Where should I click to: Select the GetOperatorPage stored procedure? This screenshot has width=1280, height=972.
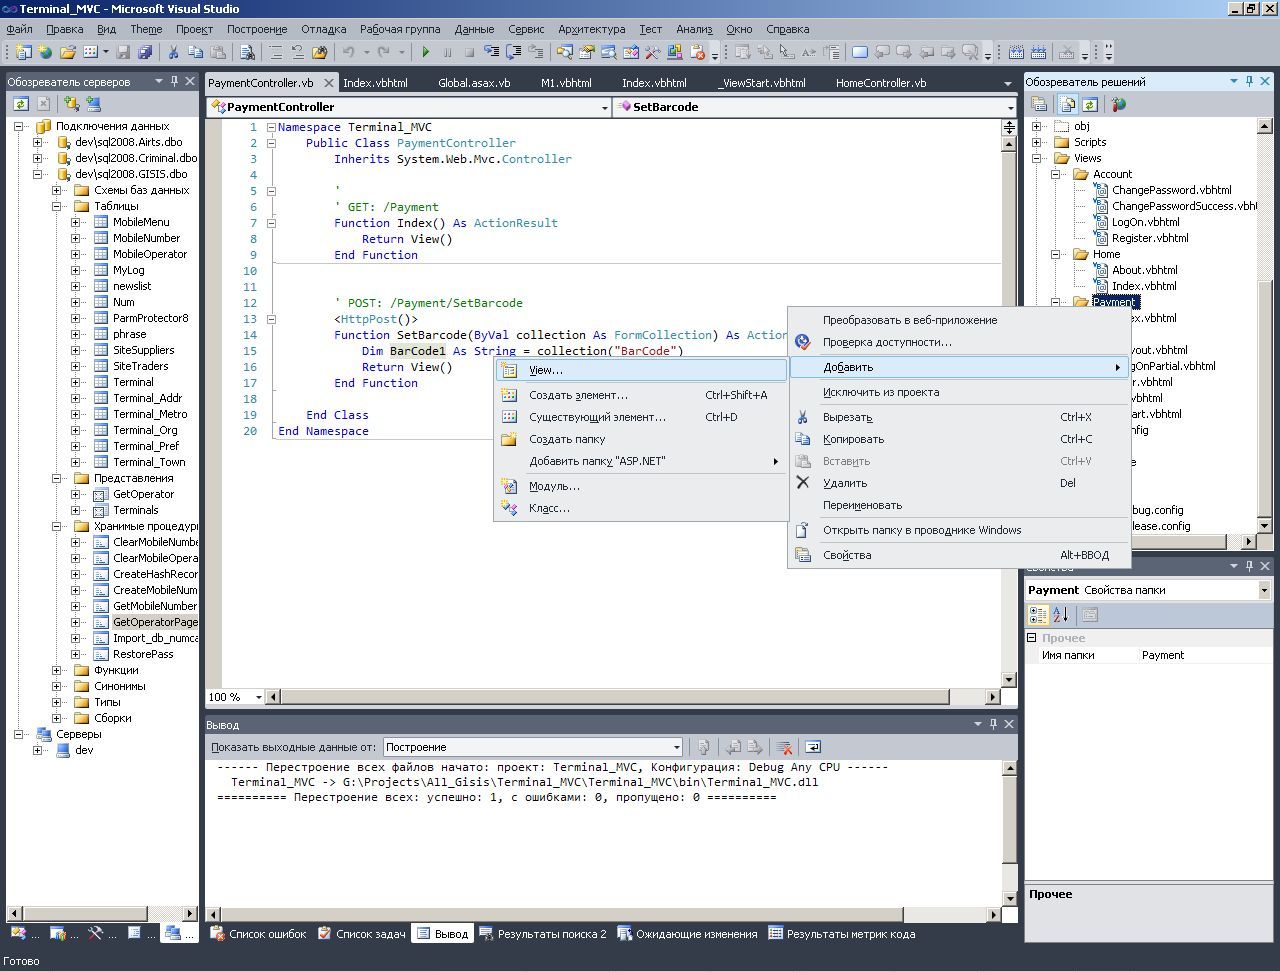click(x=155, y=622)
